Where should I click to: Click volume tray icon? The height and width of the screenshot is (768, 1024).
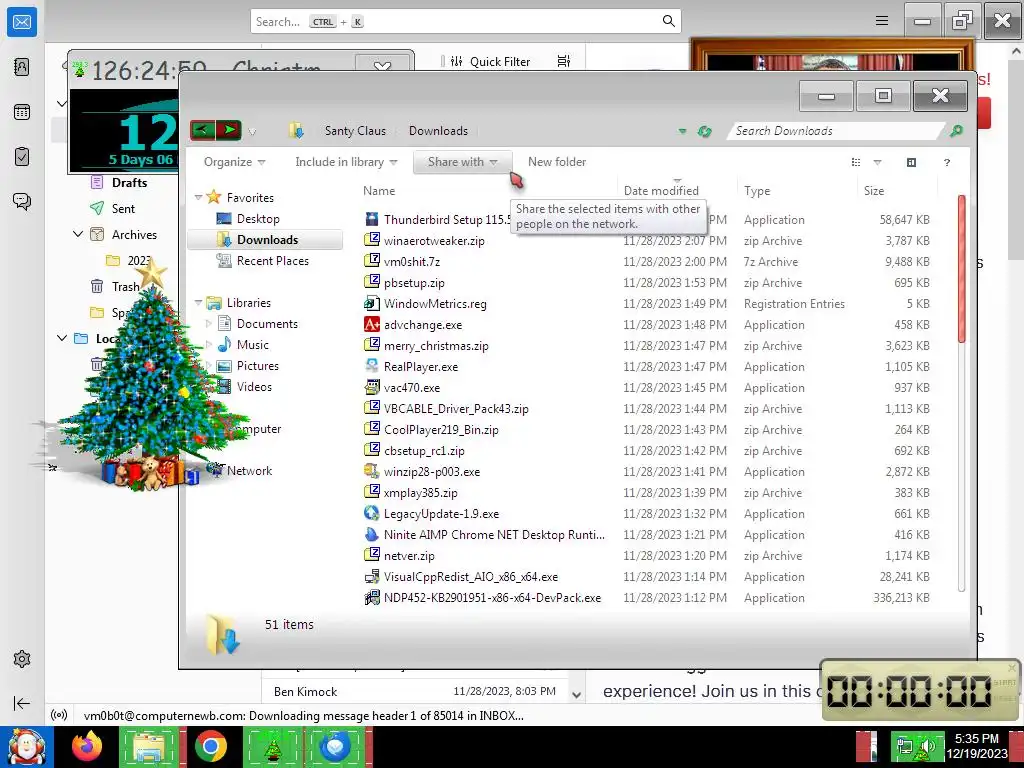(927, 746)
